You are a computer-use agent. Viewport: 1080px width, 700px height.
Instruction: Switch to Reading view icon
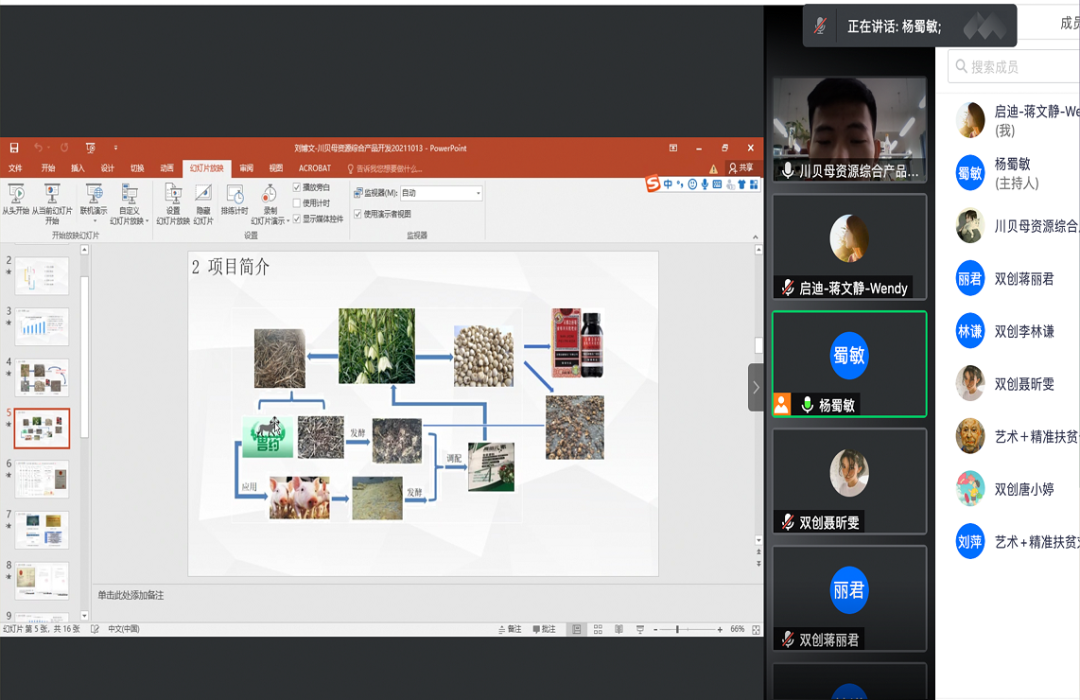619,629
